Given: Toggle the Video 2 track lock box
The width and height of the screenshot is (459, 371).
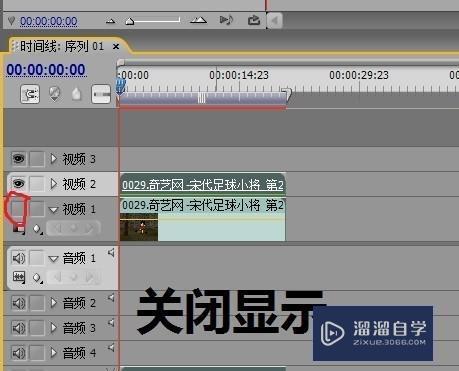Looking at the screenshot, I should pyautogui.click(x=37, y=184).
